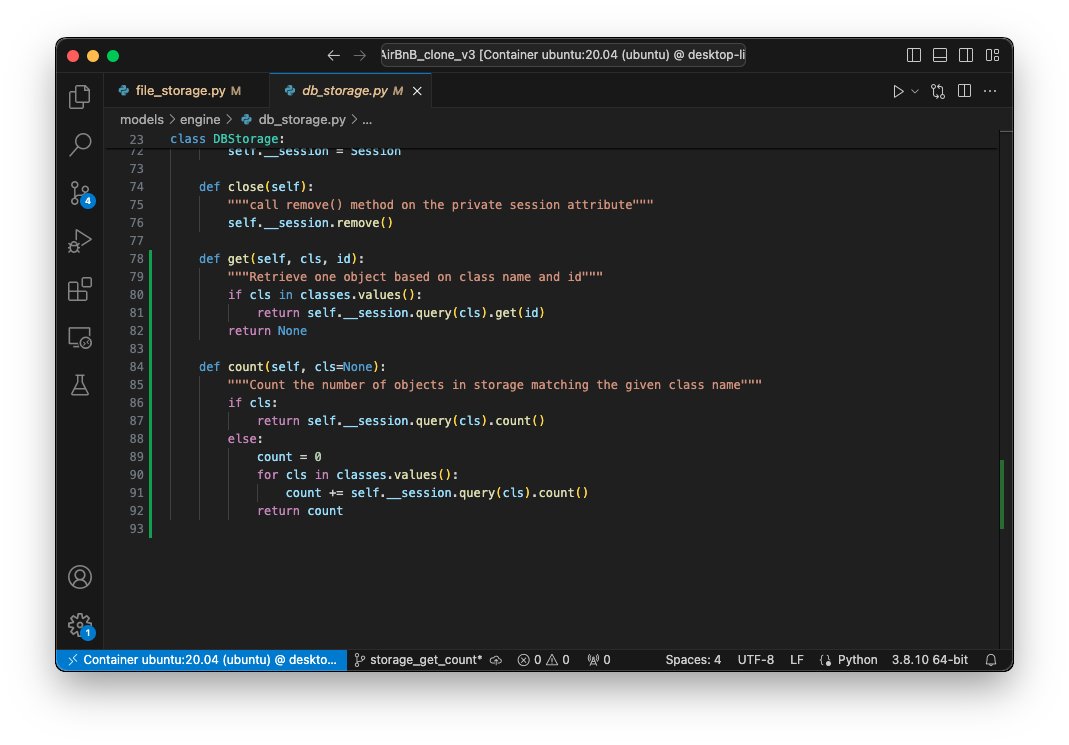Open the Accounts menu

click(80, 577)
